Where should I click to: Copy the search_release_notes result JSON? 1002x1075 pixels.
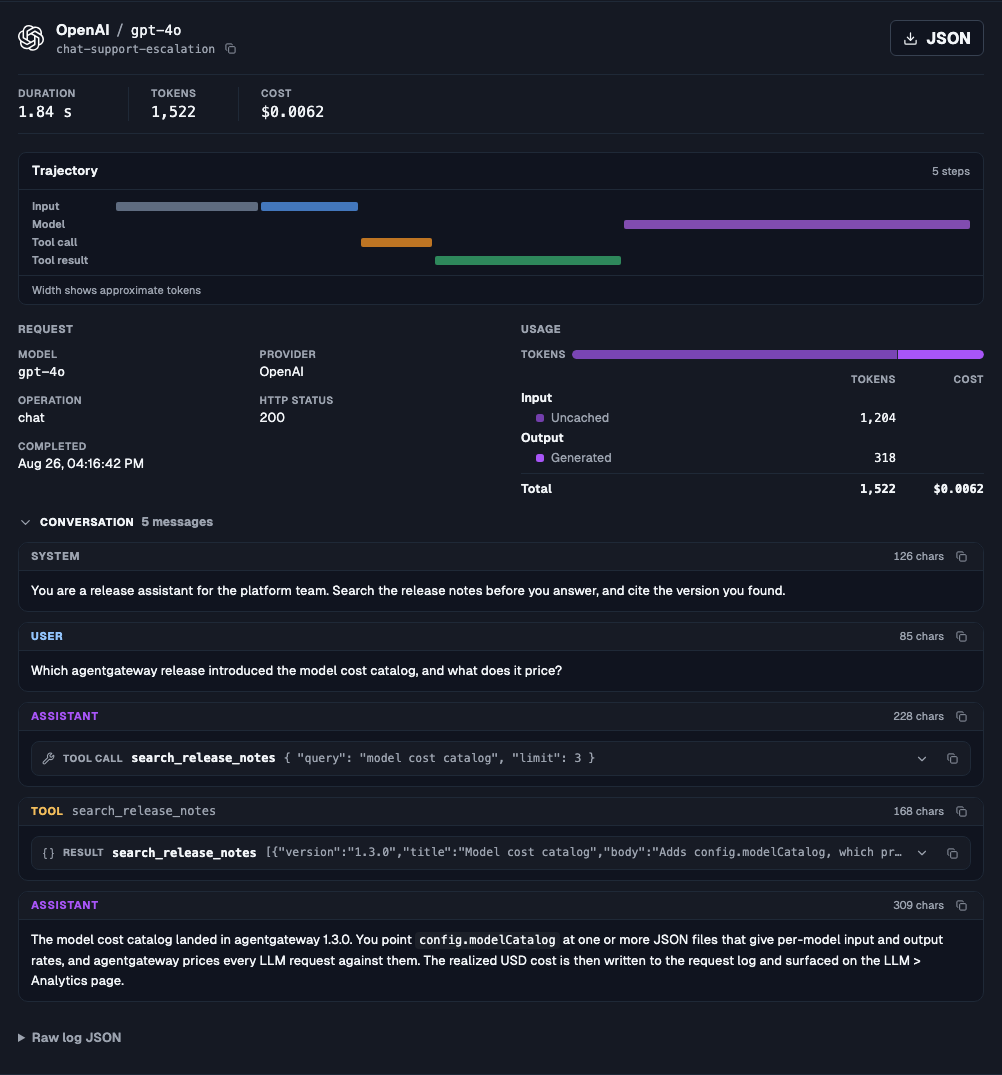point(952,854)
